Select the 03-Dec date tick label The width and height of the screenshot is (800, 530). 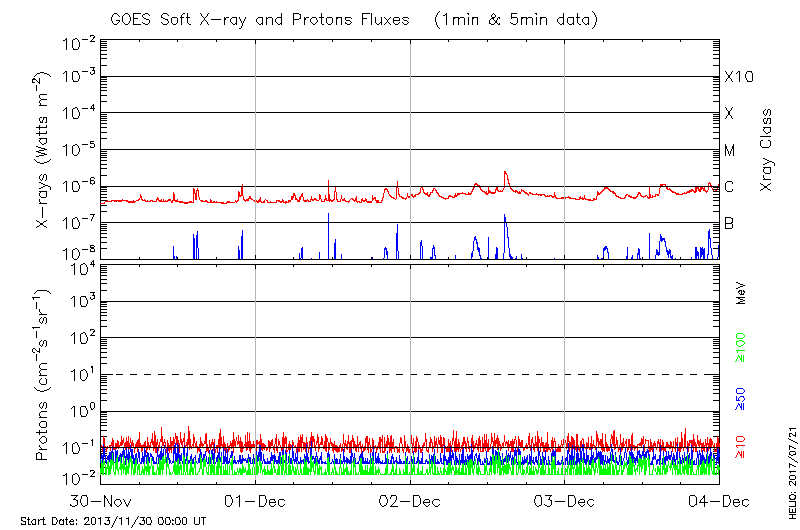click(565, 500)
